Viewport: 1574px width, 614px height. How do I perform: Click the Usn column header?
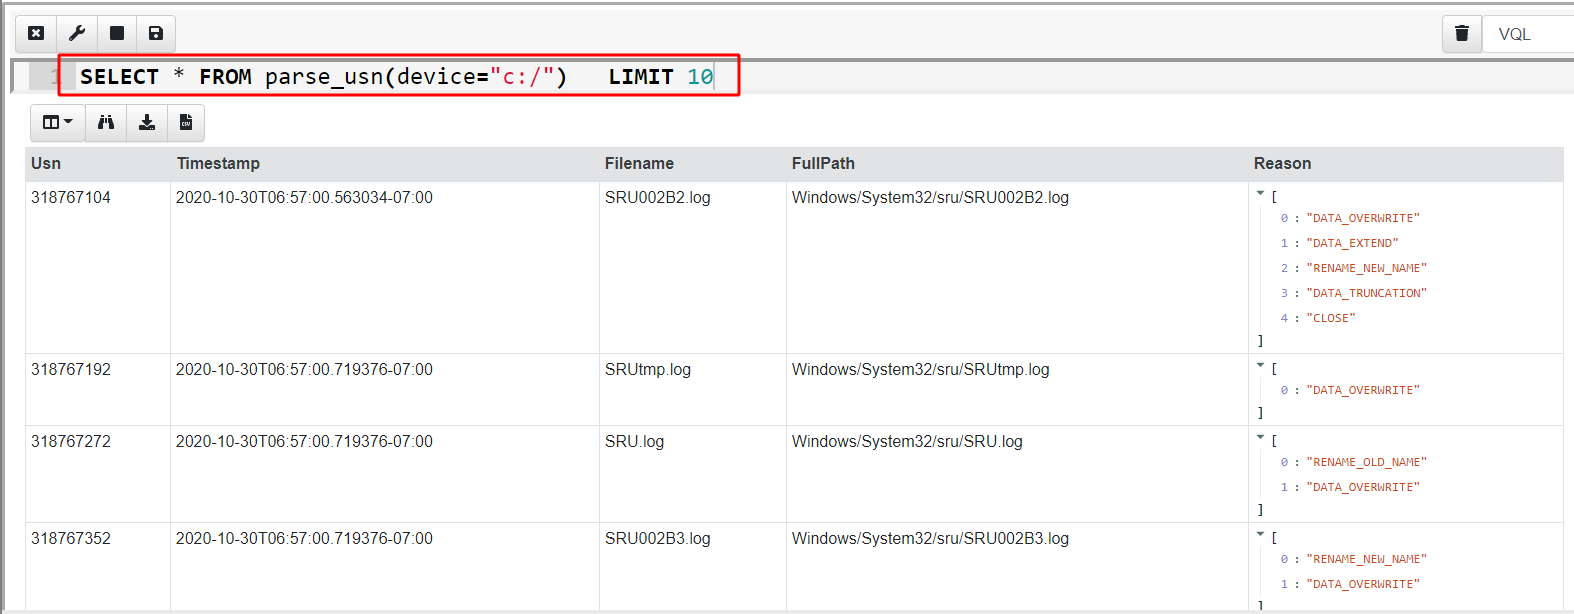click(x=46, y=164)
